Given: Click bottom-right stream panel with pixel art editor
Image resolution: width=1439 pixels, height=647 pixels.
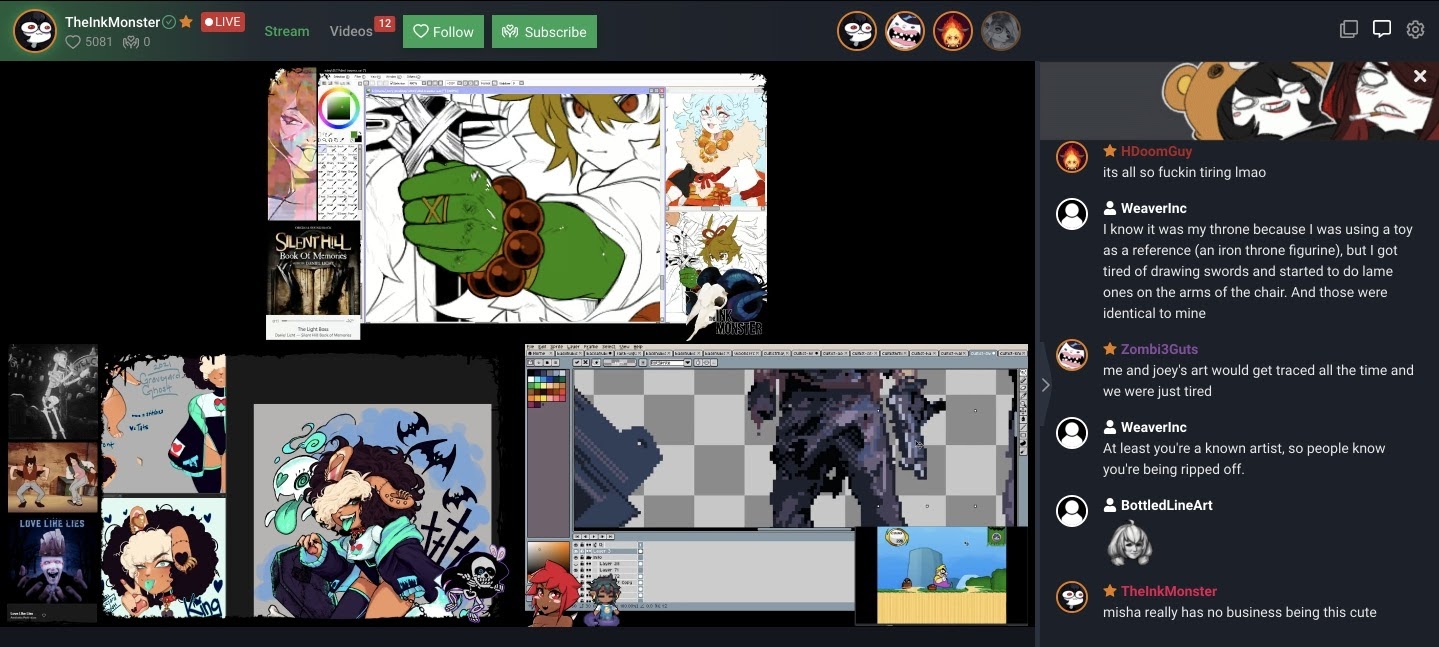Looking at the screenshot, I should tap(777, 485).
